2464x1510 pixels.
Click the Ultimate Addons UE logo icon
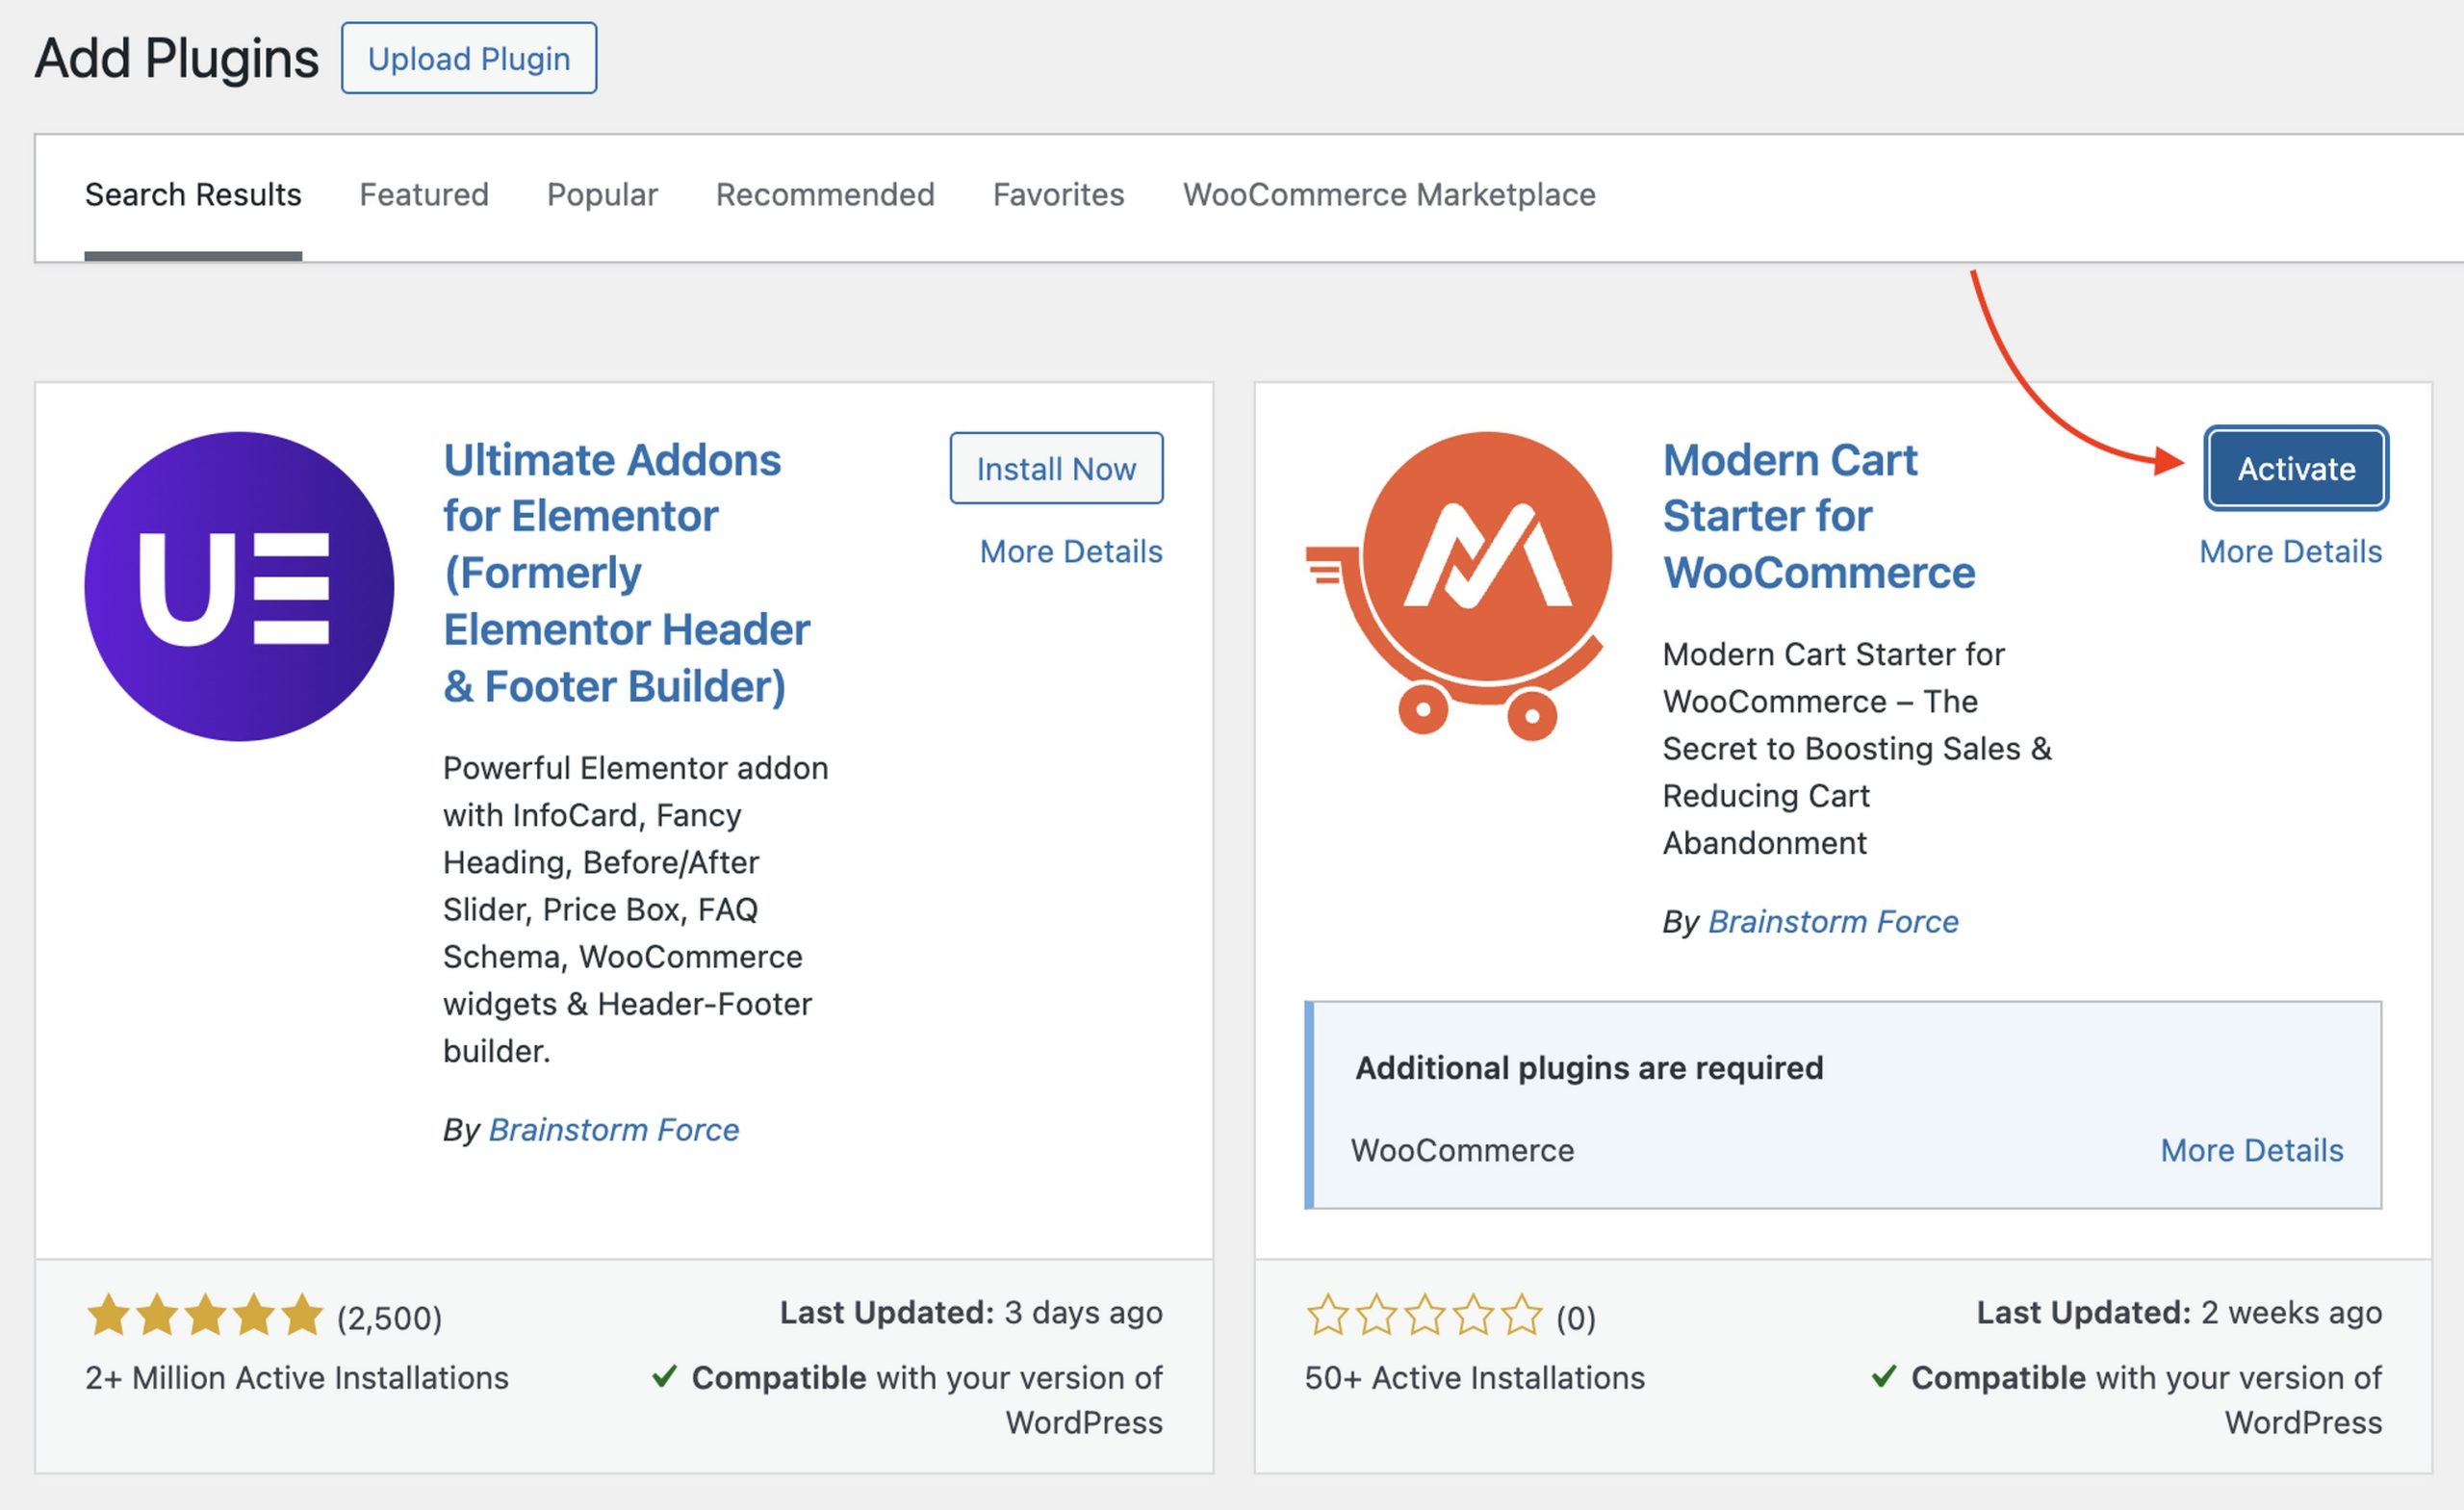tap(239, 586)
